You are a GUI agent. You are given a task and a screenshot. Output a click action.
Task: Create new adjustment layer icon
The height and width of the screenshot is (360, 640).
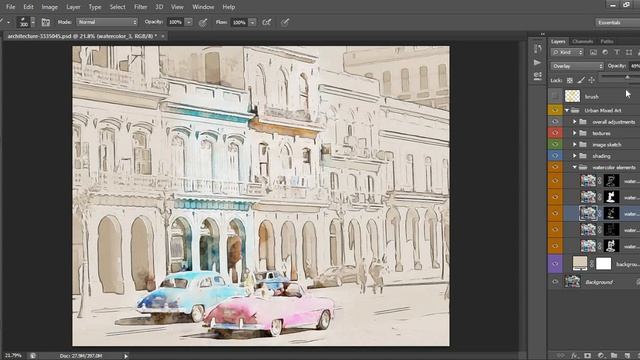pyautogui.click(x=601, y=356)
